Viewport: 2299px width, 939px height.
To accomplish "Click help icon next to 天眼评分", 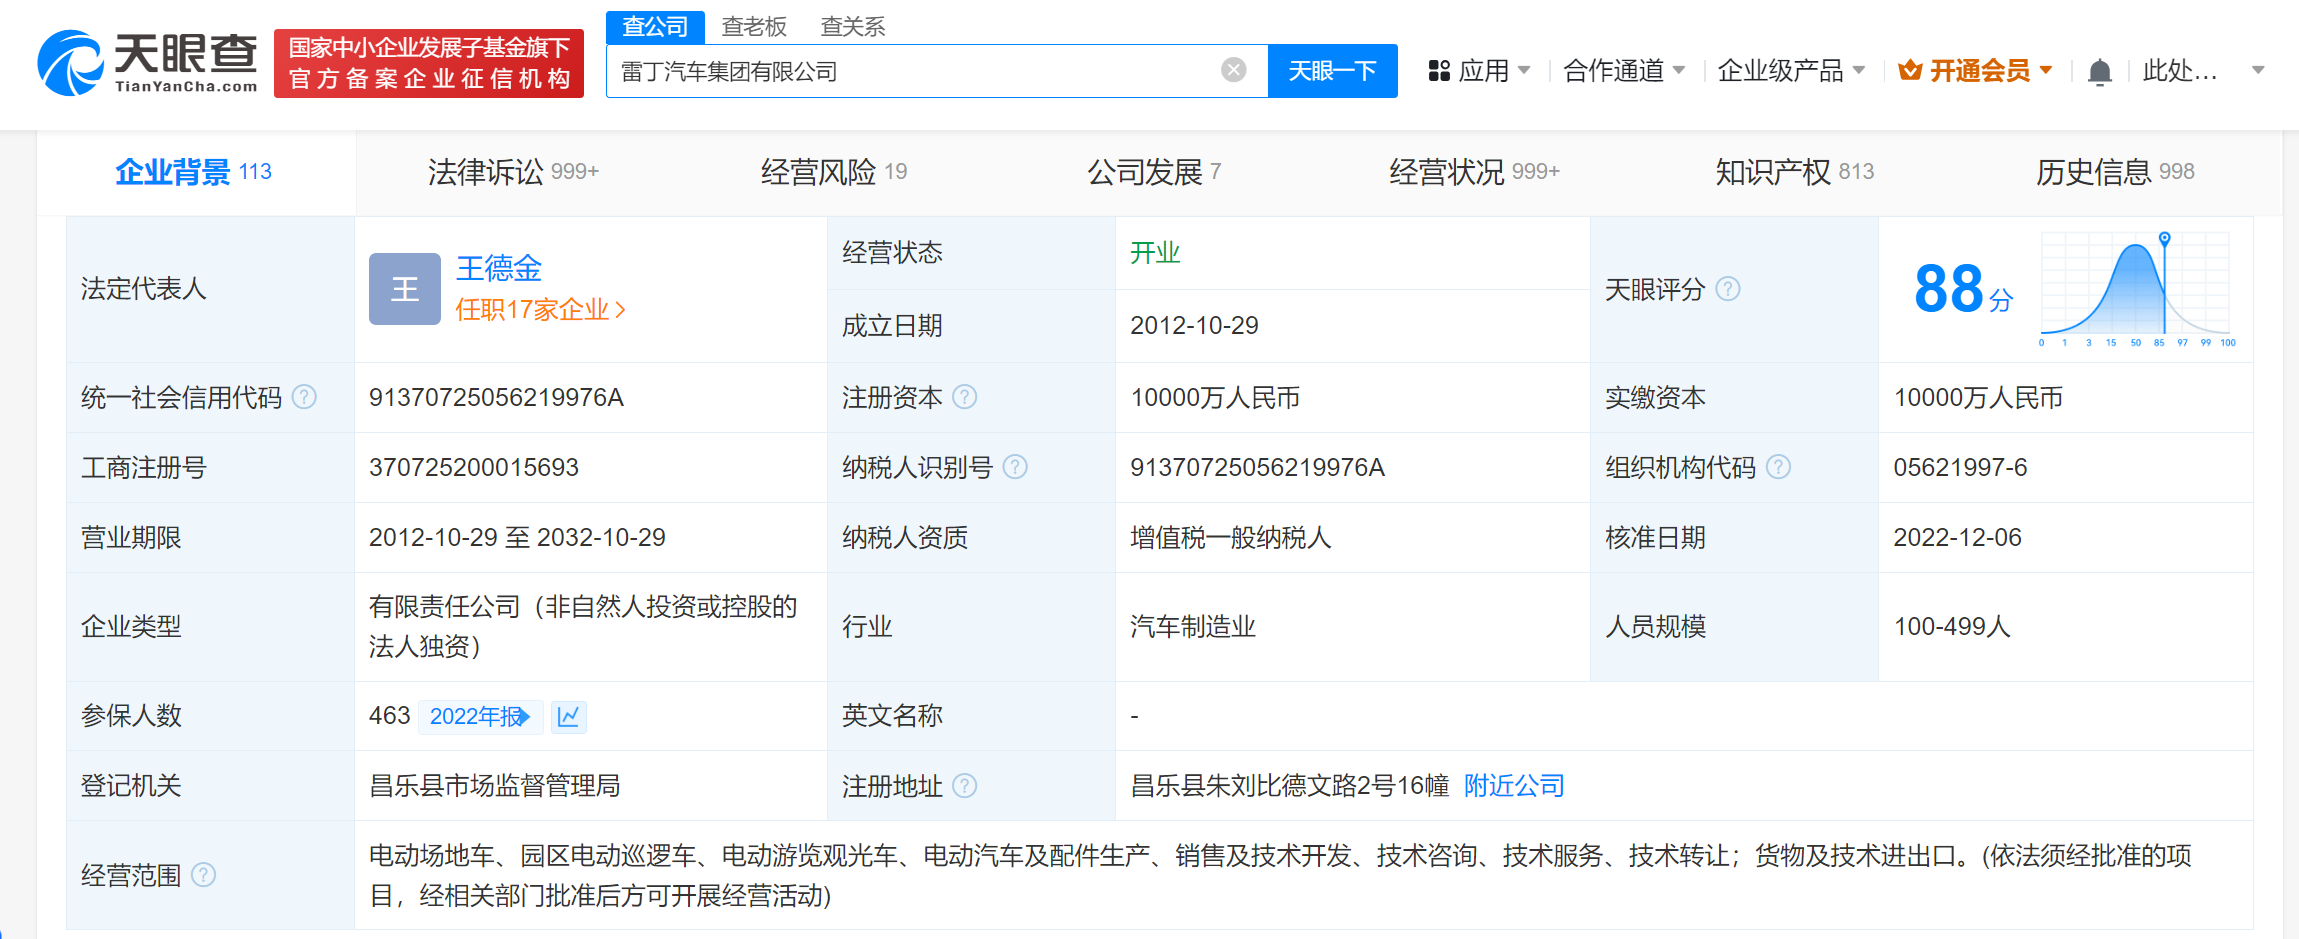I will 1727,289.
